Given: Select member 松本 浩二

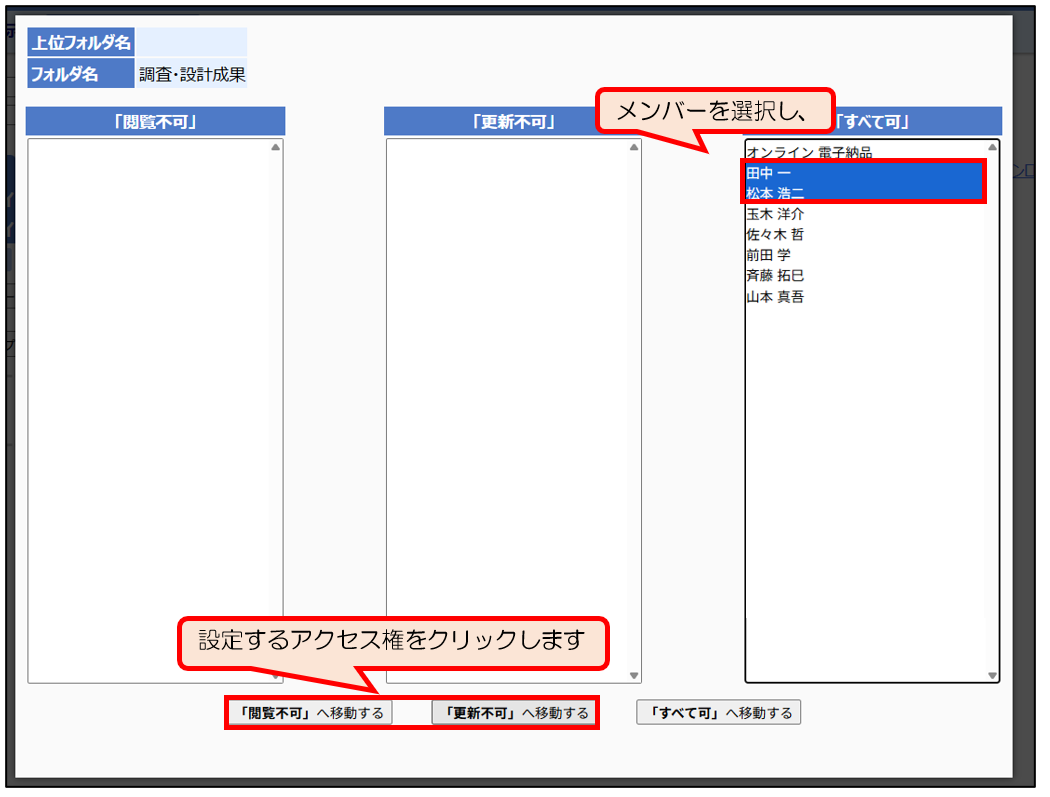Looking at the screenshot, I should point(775,193).
